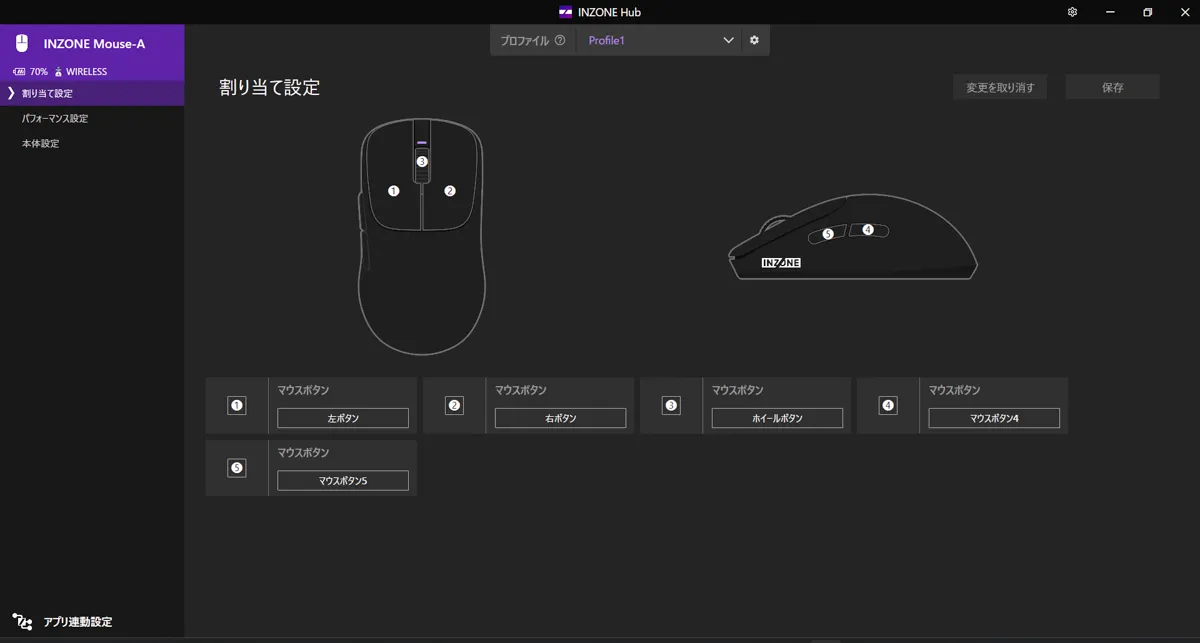Expand the profile list chevron arrow

point(728,41)
